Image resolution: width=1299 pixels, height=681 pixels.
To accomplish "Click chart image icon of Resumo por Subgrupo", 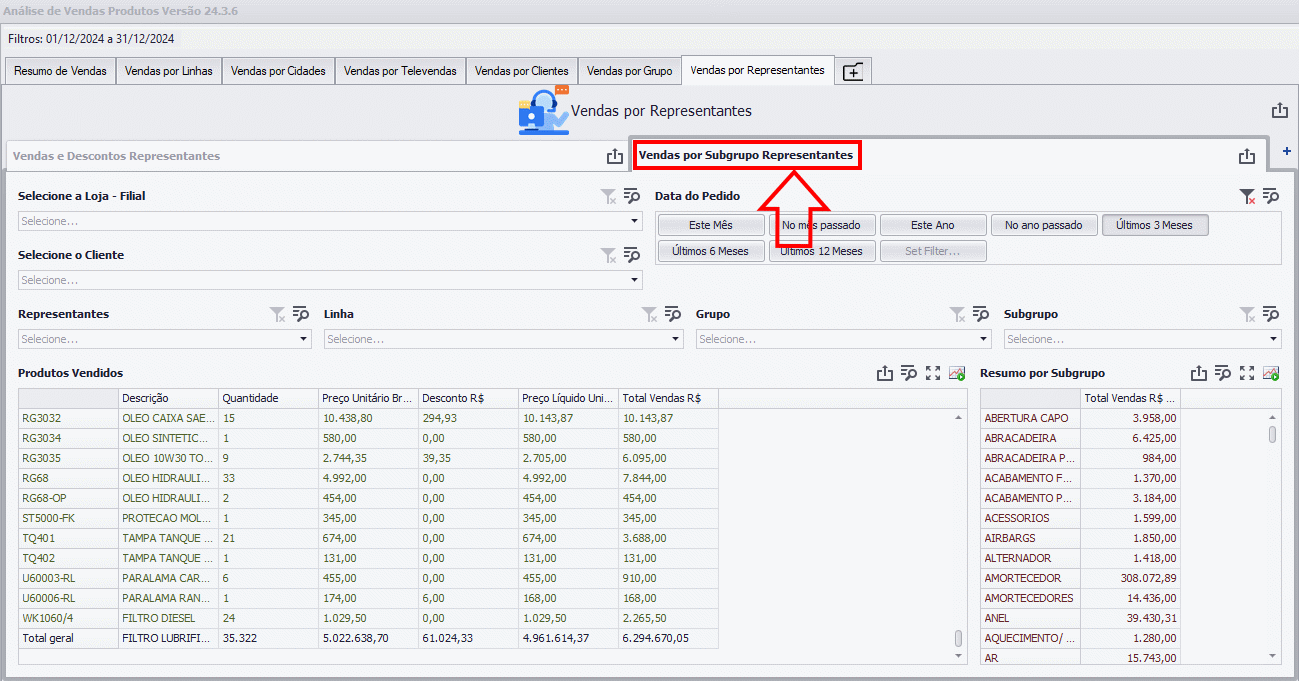I will point(1271,373).
